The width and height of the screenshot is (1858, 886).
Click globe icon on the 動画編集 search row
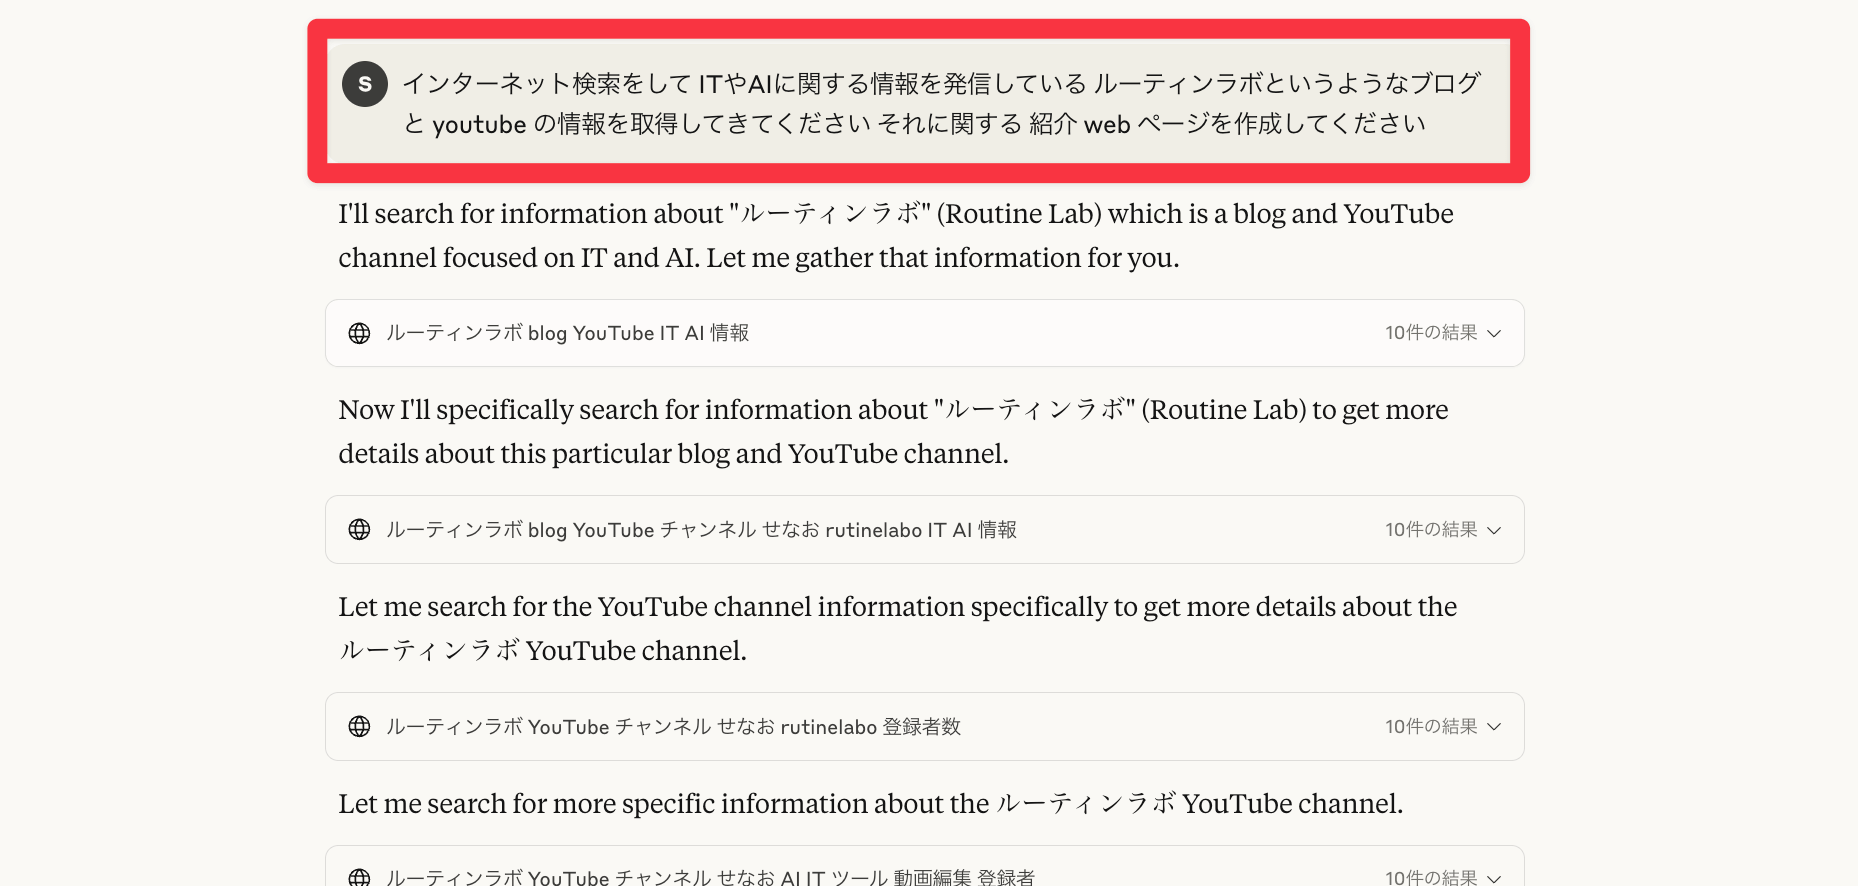[359, 877]
